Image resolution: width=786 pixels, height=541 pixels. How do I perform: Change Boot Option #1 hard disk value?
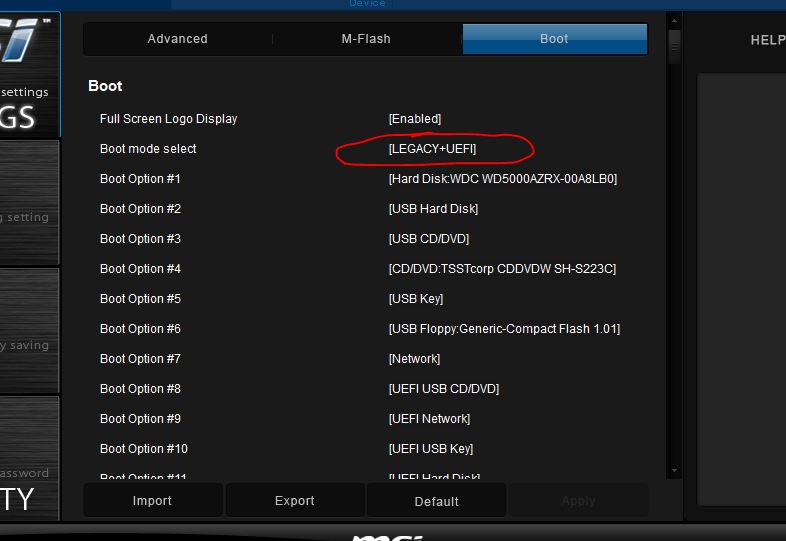tap(502, 179)
